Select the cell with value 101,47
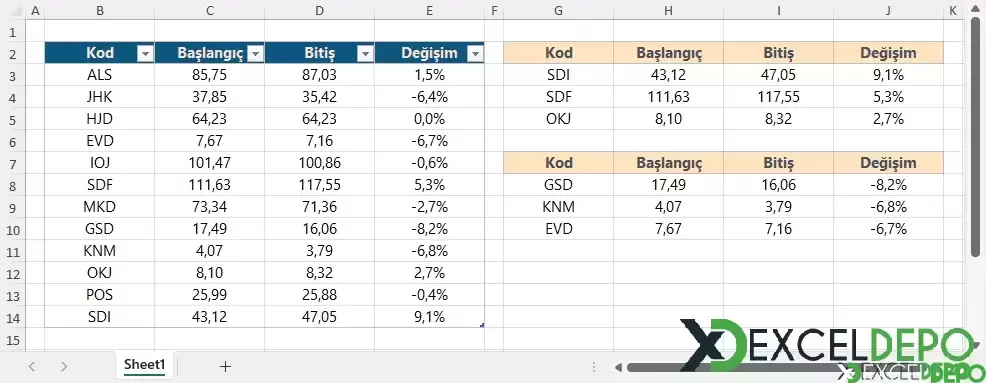Screen dimensions: 986x383 pyautogui.click(x=209, y=164)
